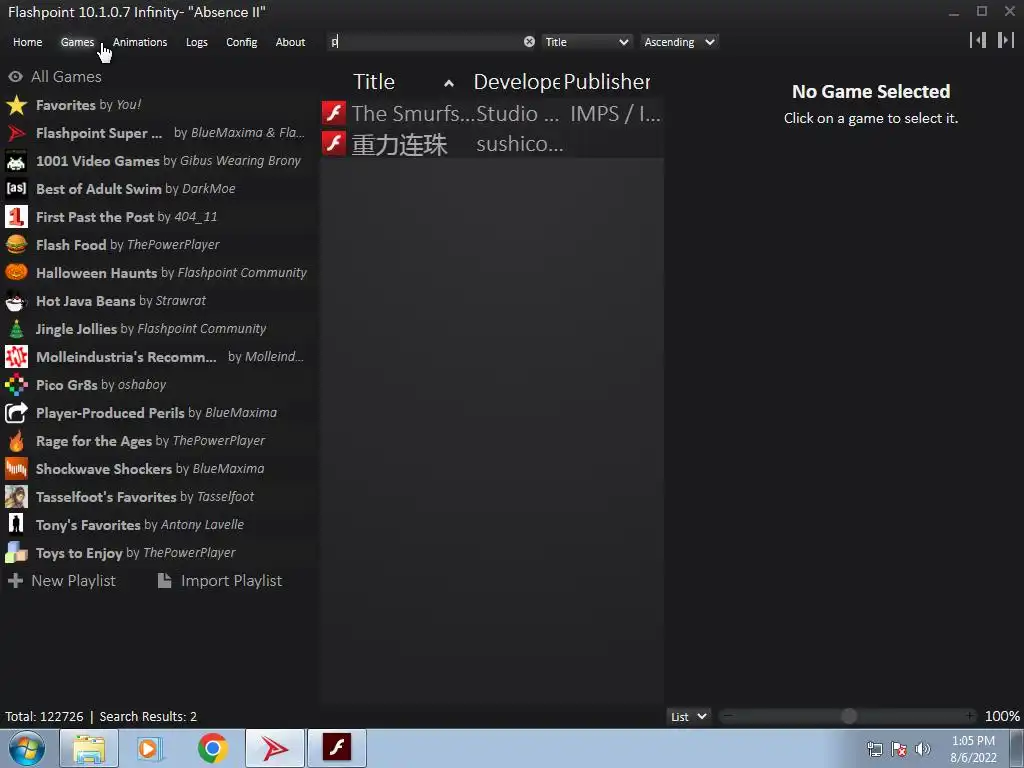
Task: Click the Action Center flag tray icon
Action: [x=899, y=749]
